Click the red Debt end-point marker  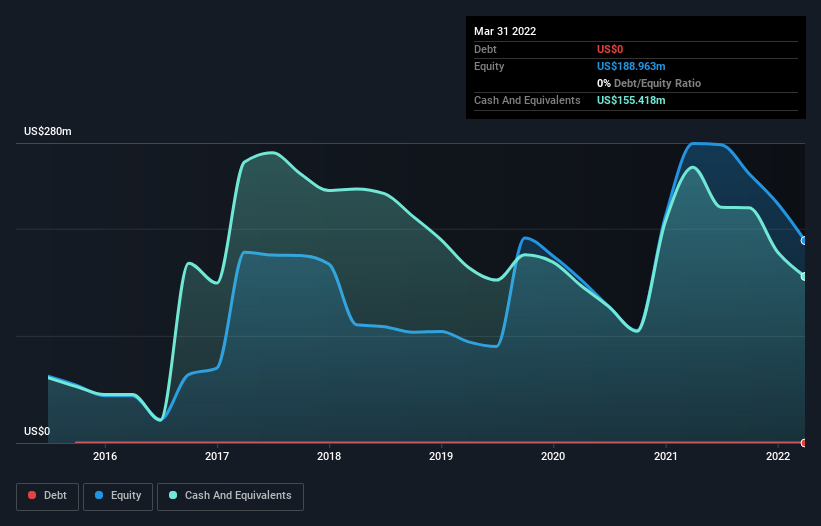coord(804,443)
